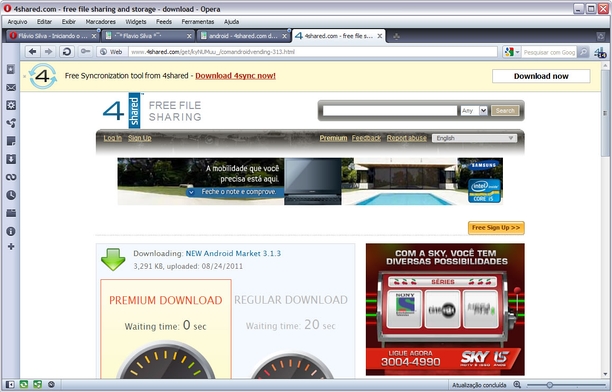Open the English language dropdown
612x392 pixels.
pyautogui.click(x=475, y=138)
